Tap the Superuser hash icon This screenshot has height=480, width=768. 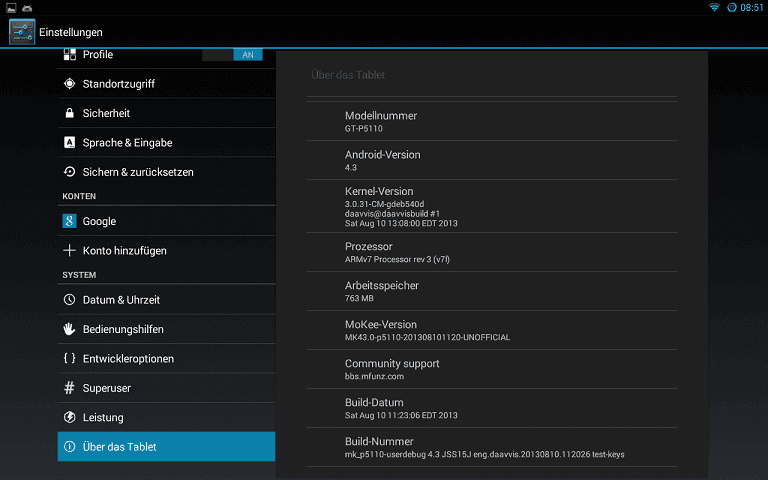click(70, 388)
